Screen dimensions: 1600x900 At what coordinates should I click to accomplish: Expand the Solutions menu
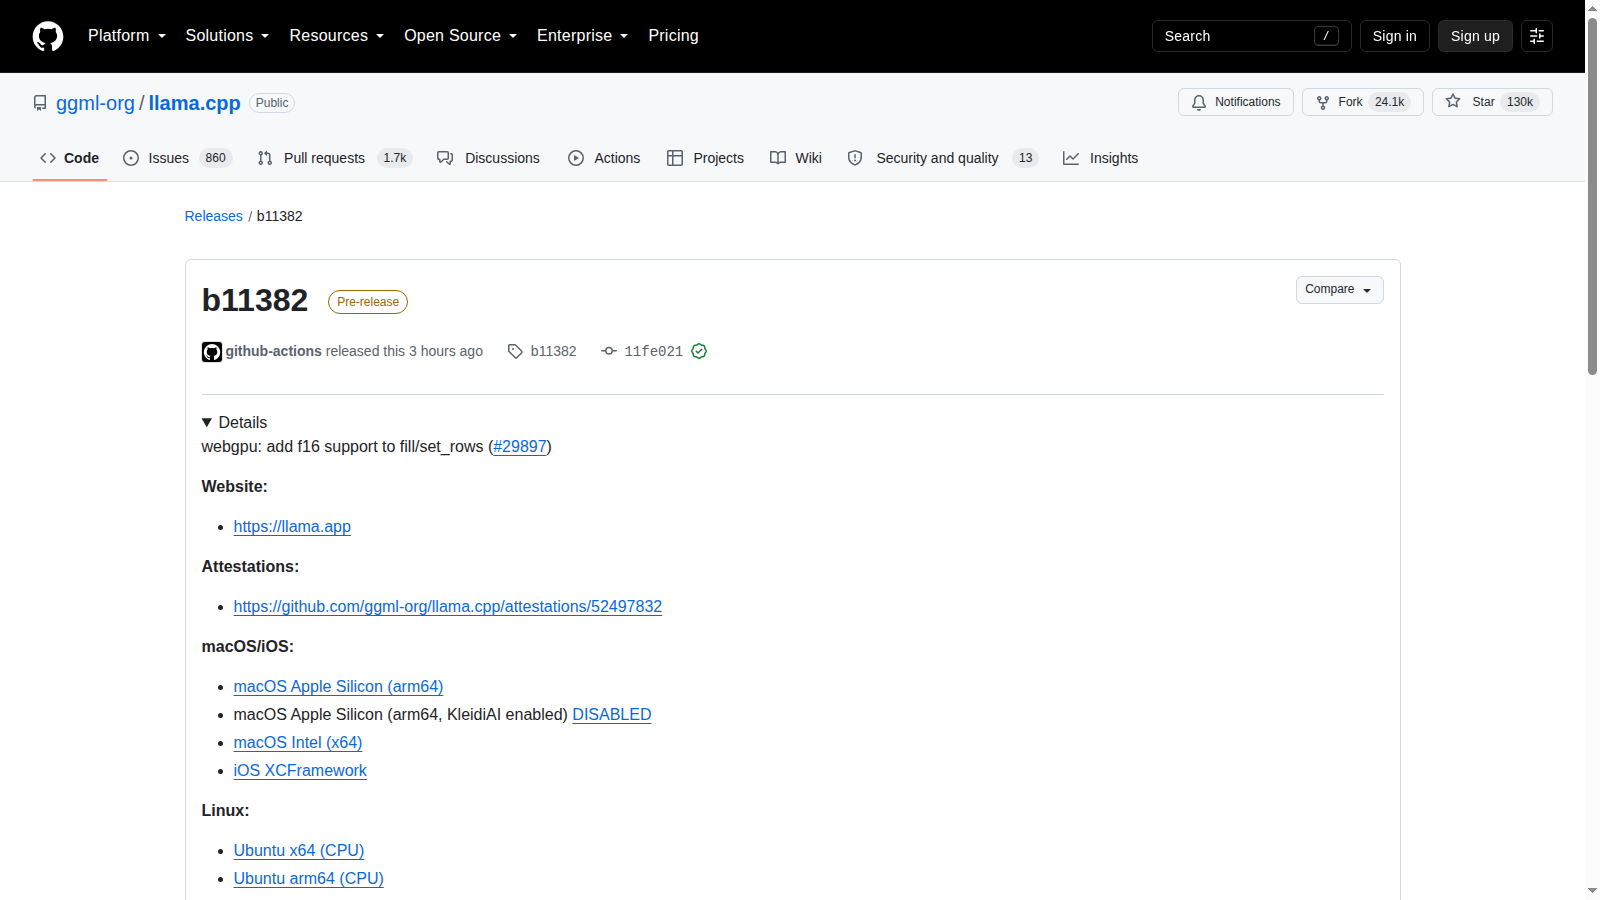pos(227,36)
